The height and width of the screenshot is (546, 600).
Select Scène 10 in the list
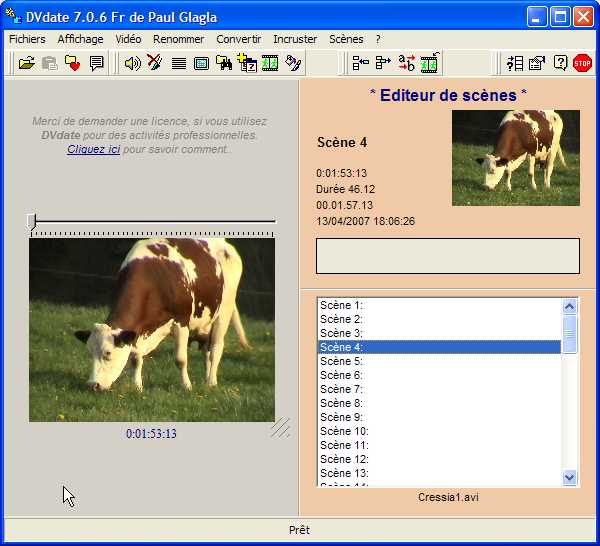click(x=439, y=431)
